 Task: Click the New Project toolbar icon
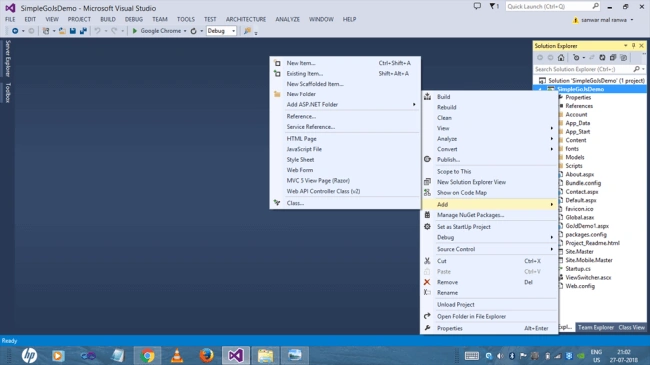46,31
